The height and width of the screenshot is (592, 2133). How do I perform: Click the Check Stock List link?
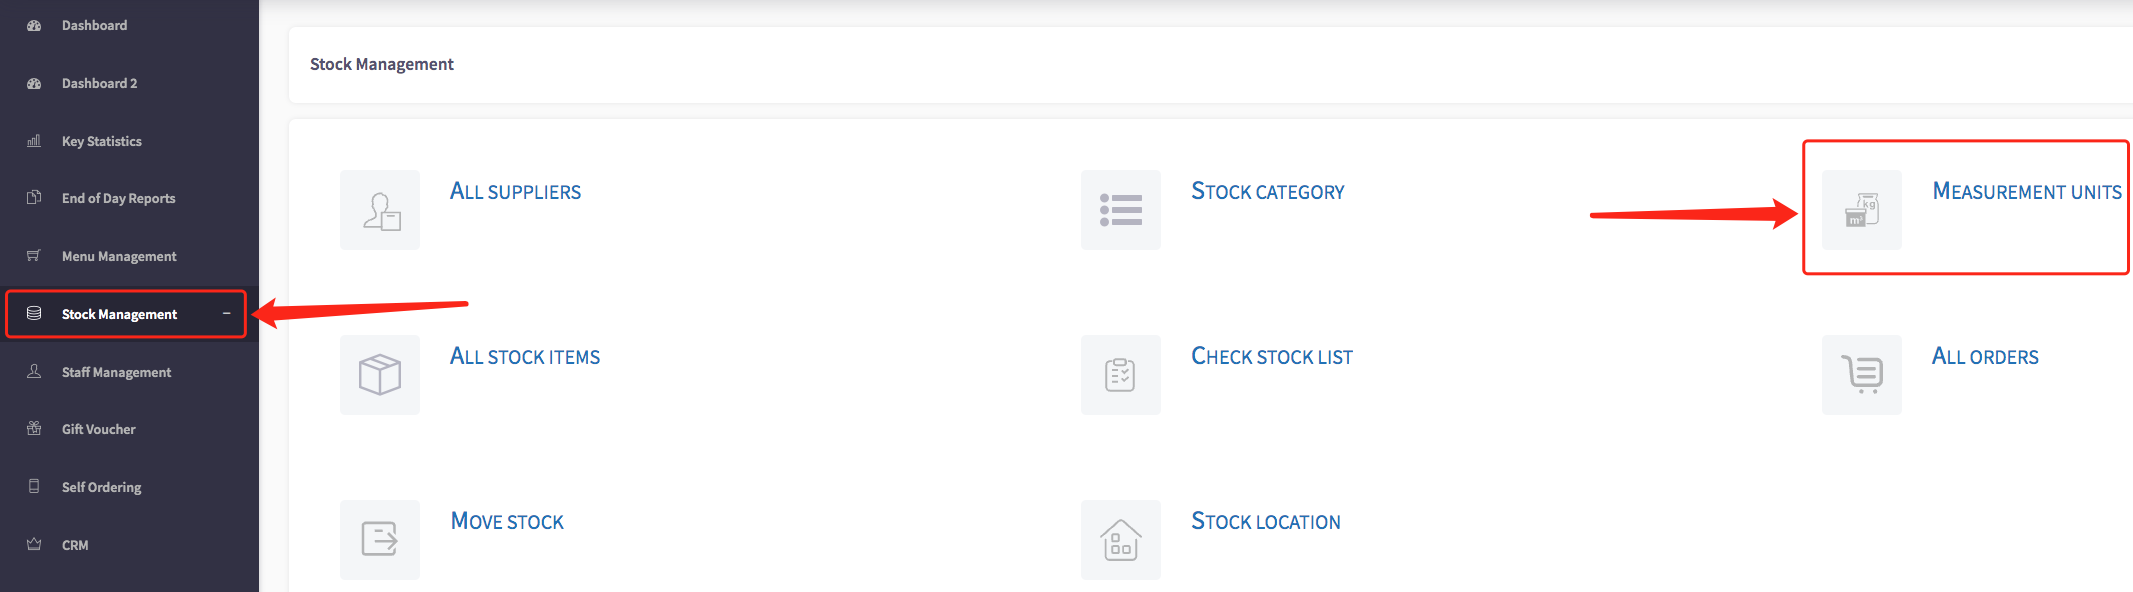click(x=1271, y=356)
